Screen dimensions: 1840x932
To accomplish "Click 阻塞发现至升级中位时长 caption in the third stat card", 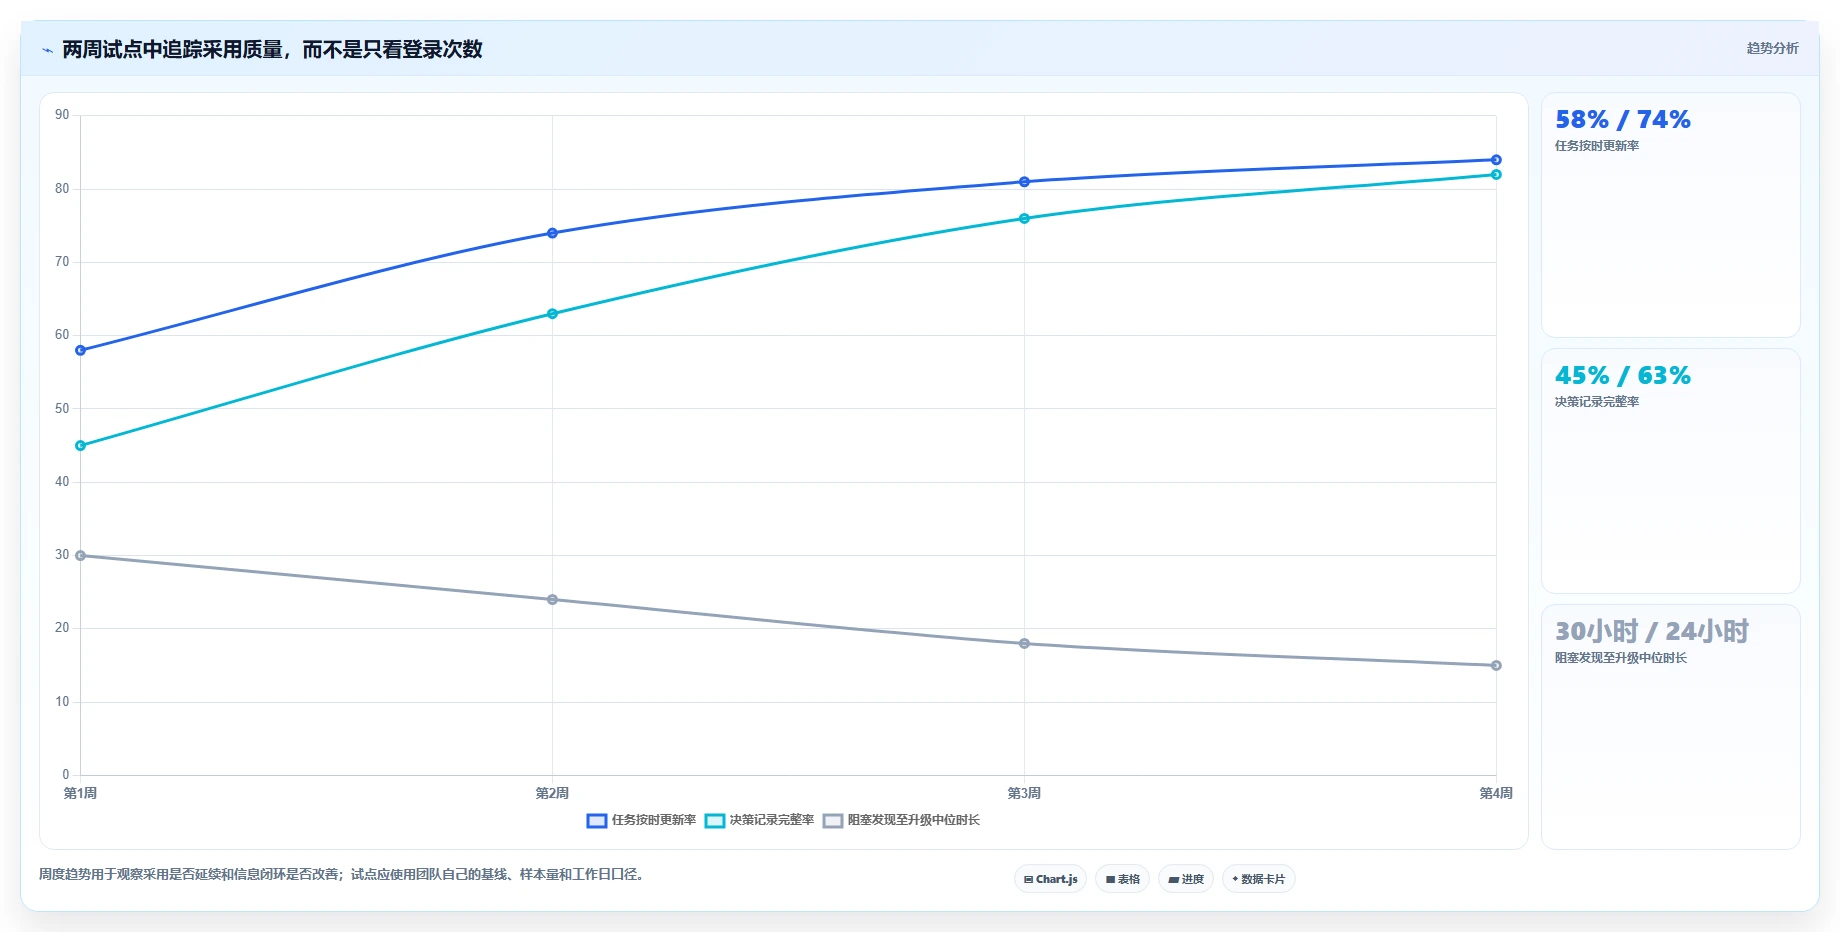I will click(x=1620, y=658).
